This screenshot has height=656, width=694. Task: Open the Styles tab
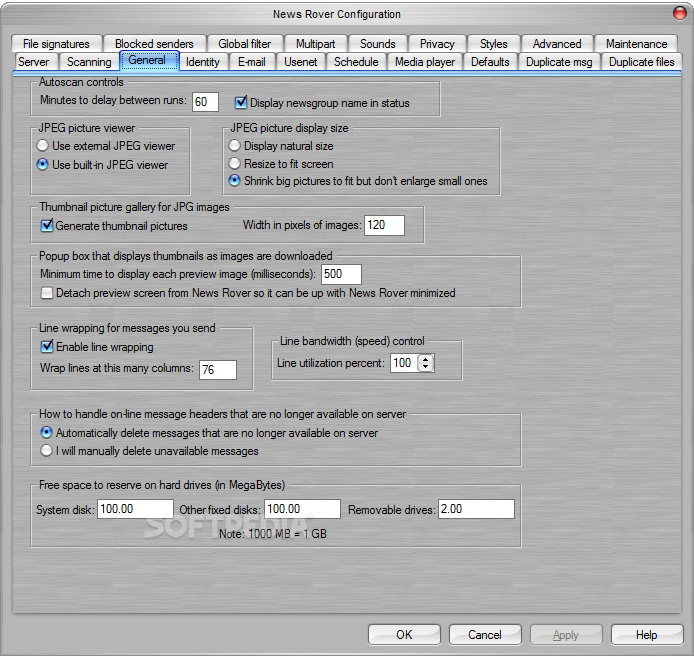click(x=494, y=44)
